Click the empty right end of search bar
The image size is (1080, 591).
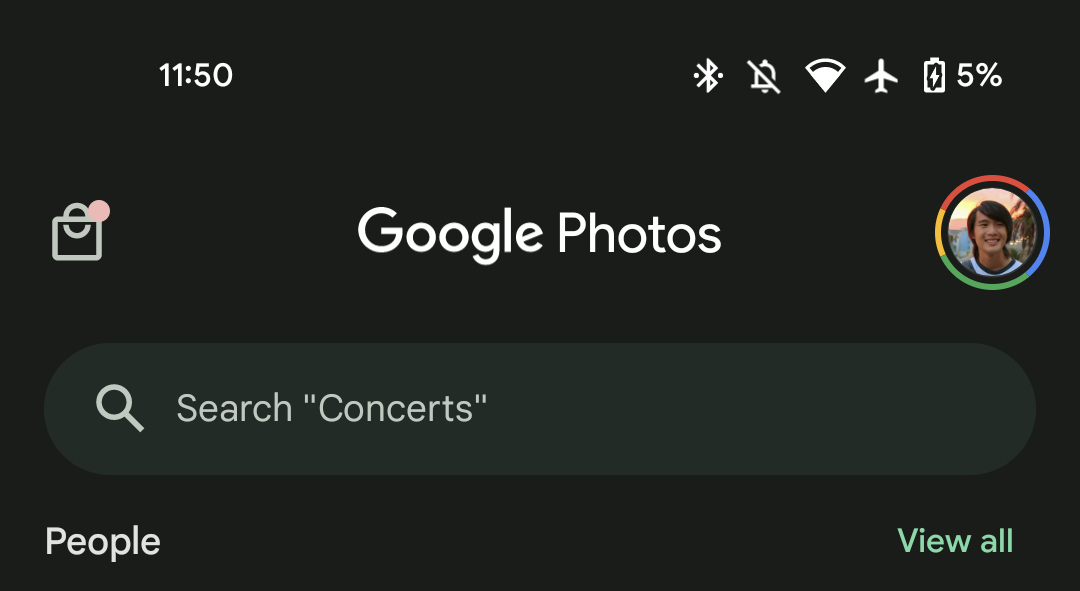tap(900, 409)
